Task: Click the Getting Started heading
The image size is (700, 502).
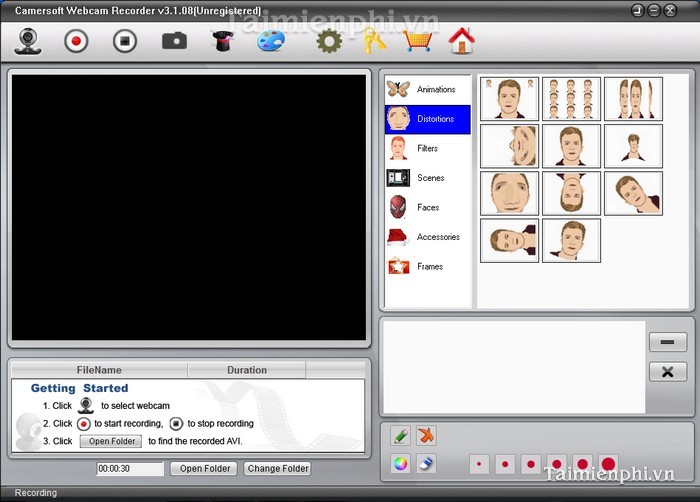Action: pyautogui.click(x=79, y=388)
